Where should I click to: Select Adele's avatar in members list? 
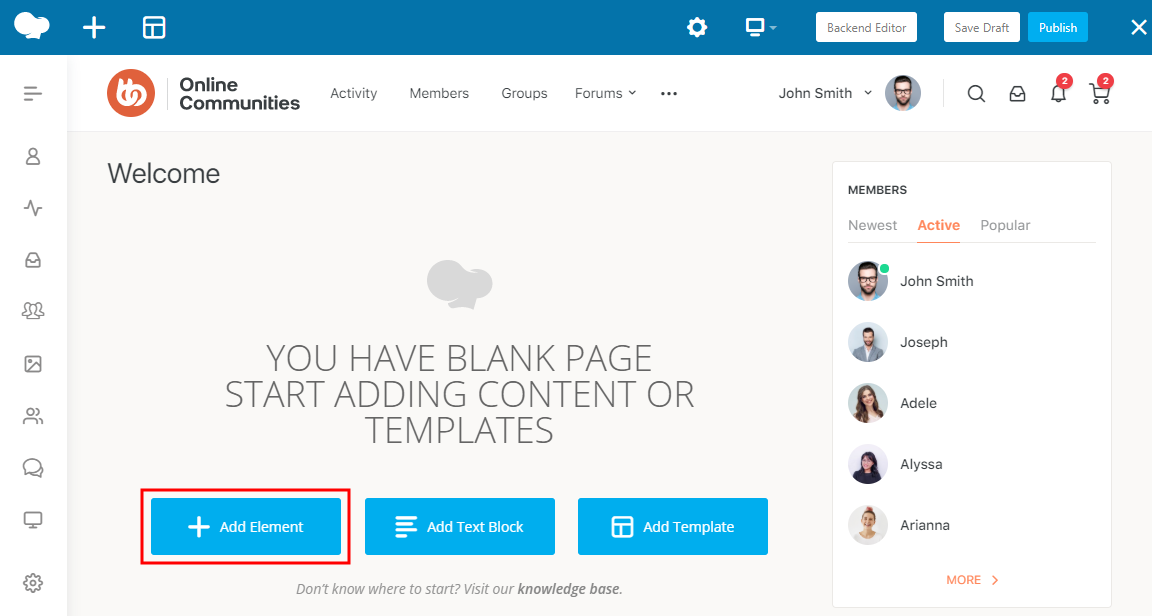click(867, 403)
